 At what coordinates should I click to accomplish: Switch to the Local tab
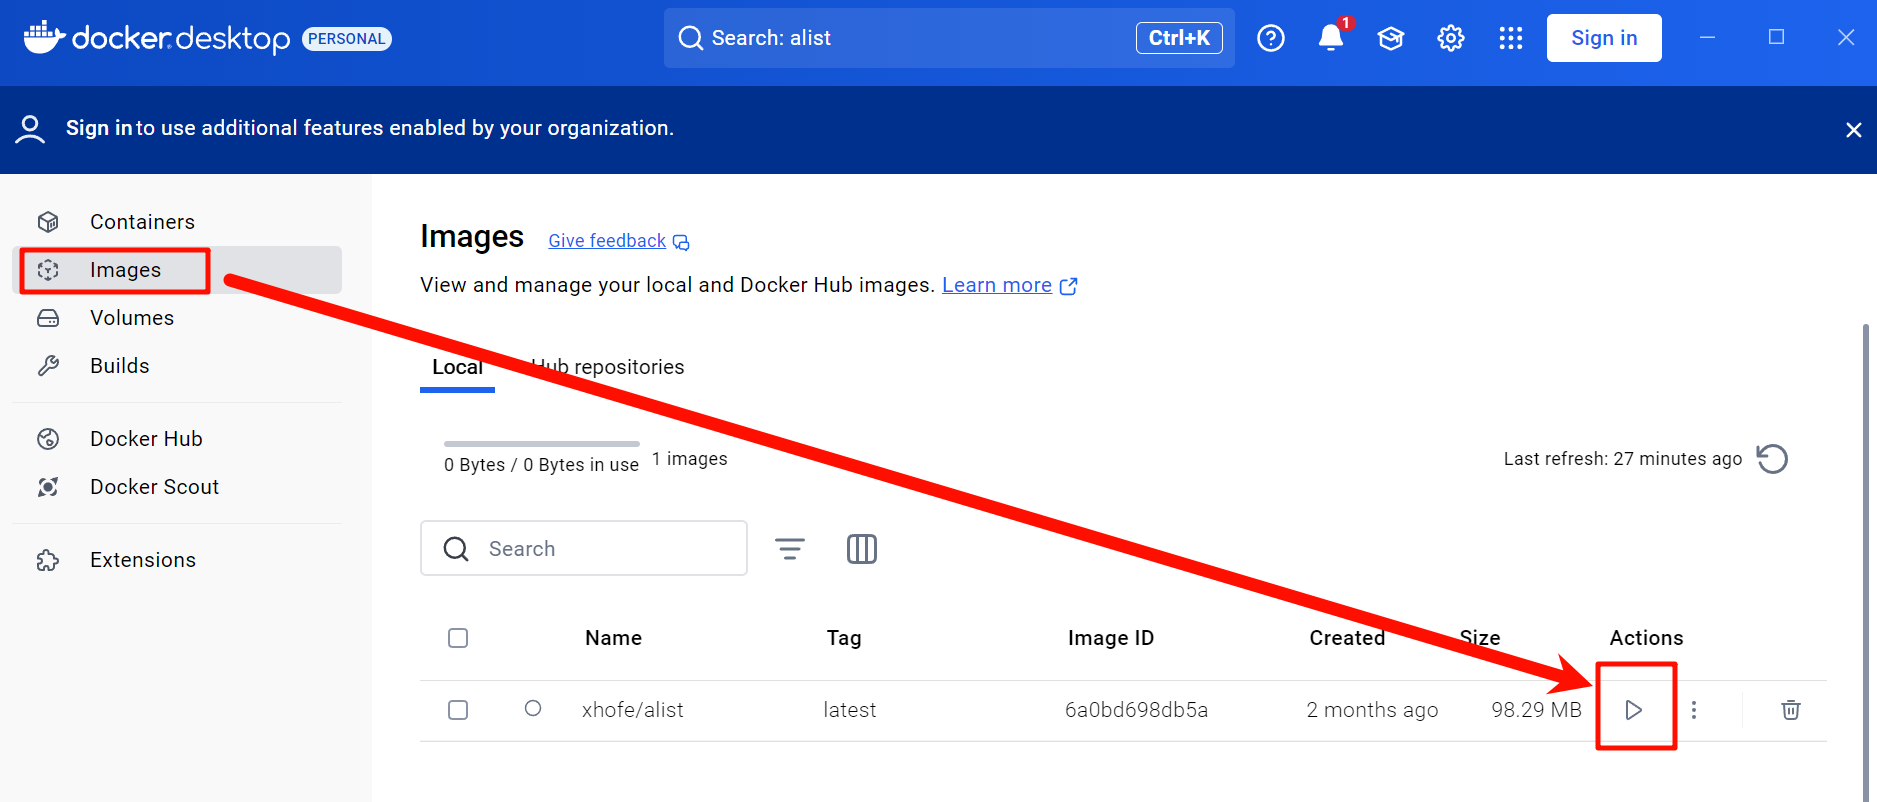click(457, 367)
